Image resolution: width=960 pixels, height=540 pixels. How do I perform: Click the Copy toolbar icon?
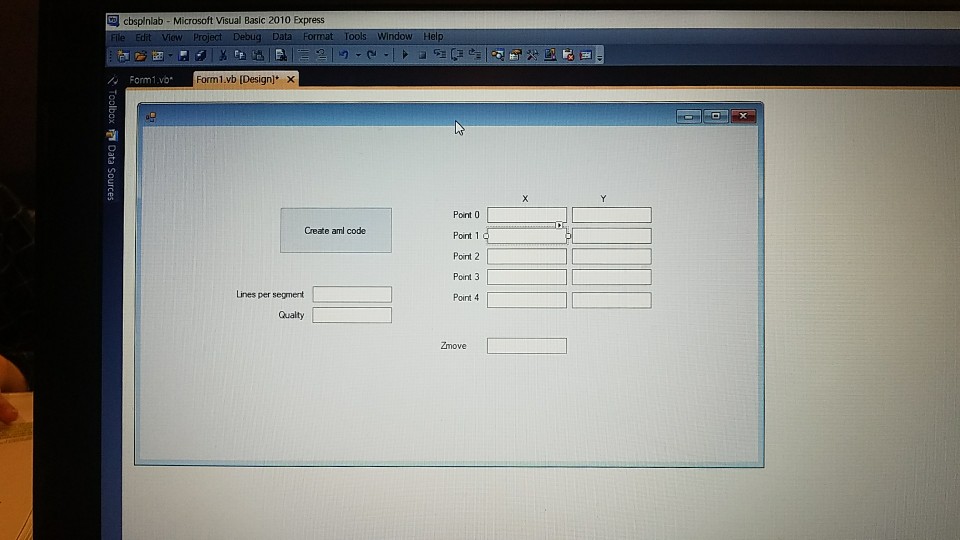[x=240, y=56]
